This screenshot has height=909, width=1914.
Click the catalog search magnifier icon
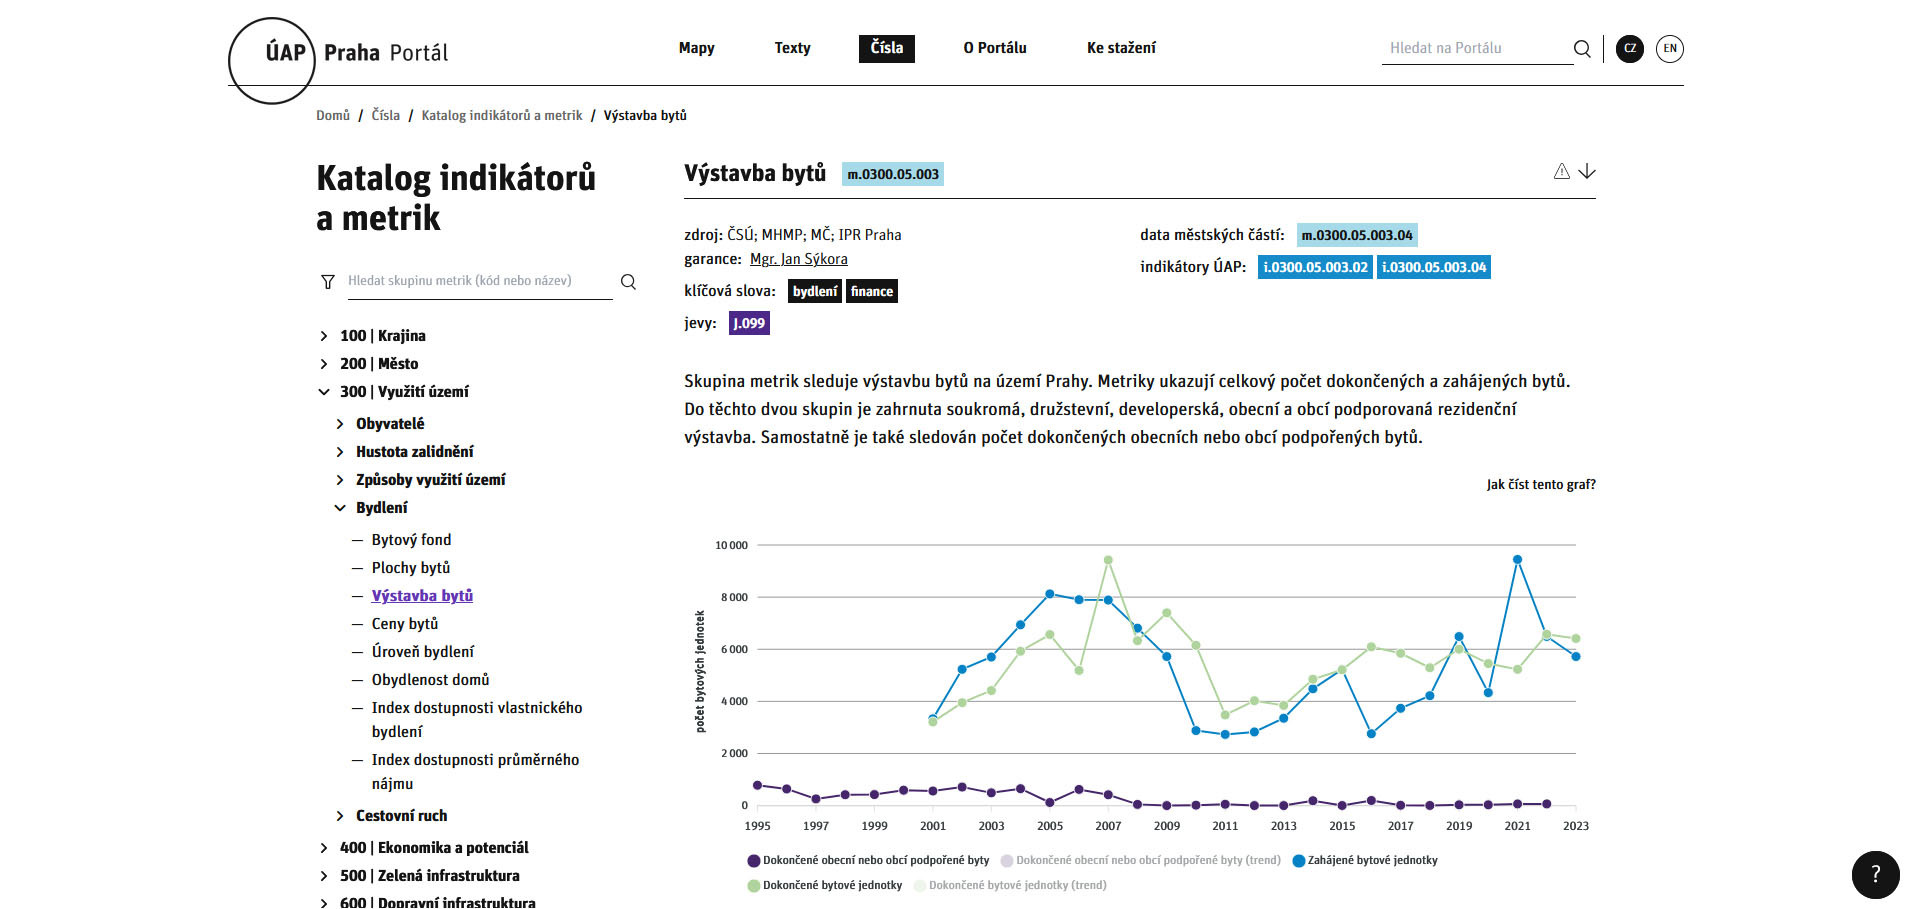[628, 282]
